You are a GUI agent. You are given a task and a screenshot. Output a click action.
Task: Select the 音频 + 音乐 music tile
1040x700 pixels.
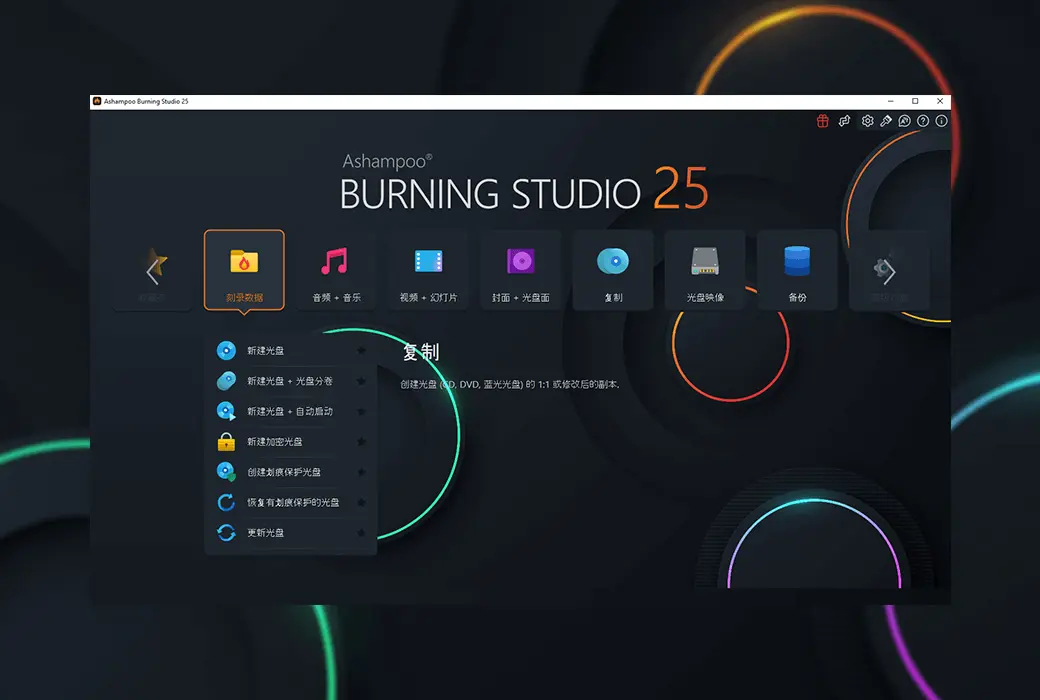336,270
